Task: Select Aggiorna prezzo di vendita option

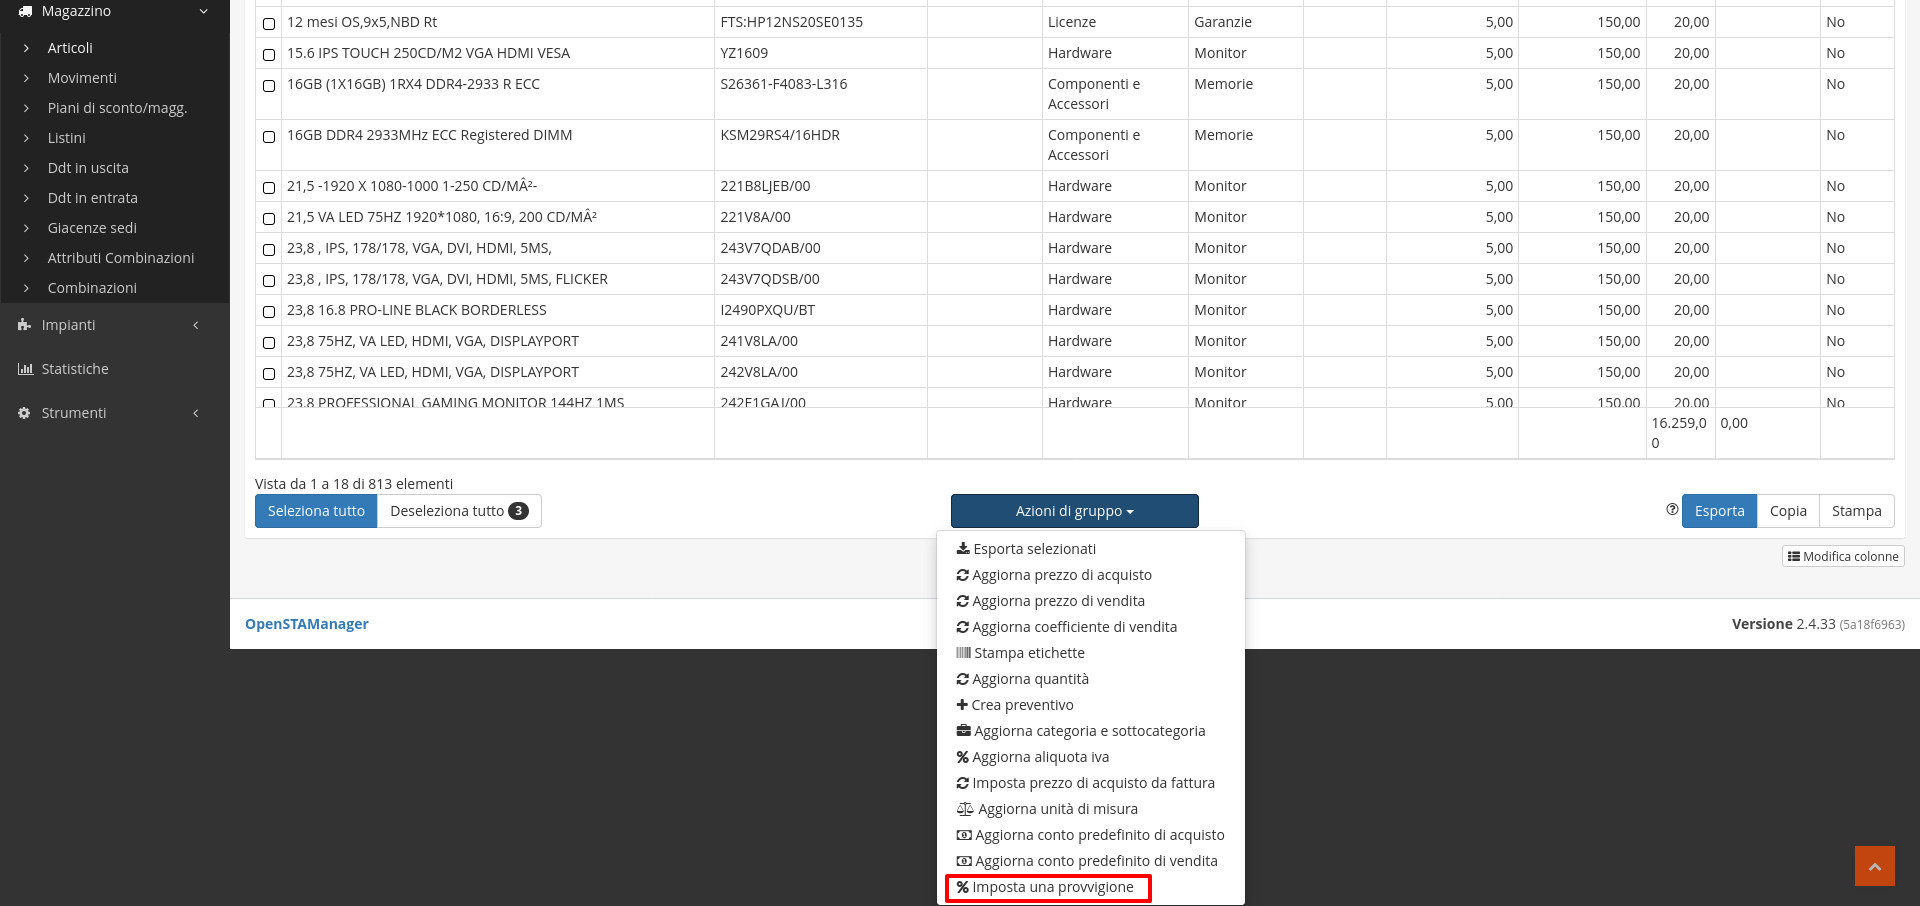Action: [1058, 601]
